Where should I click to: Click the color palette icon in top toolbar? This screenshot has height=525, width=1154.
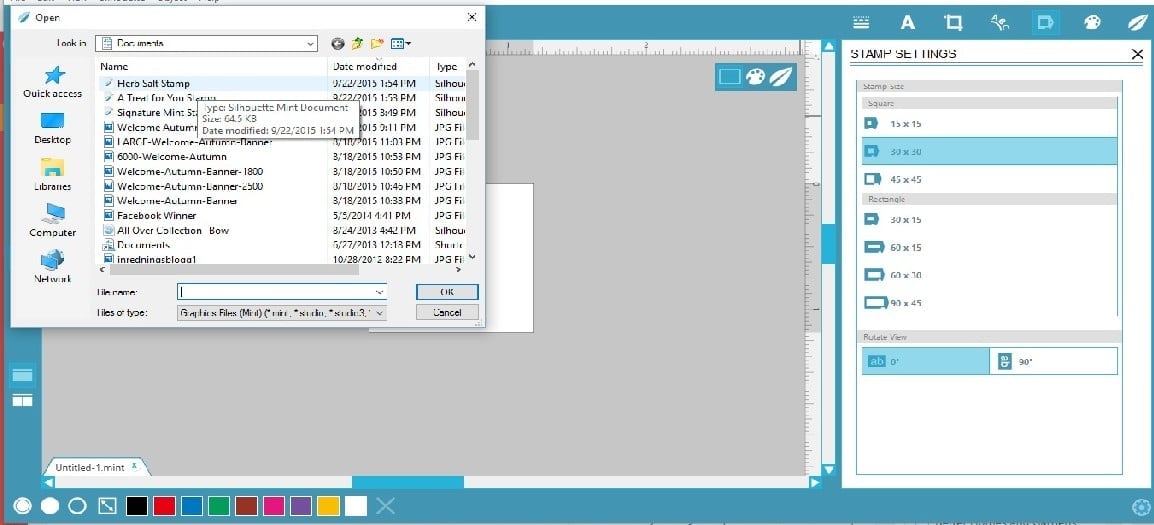pos(1092,23)
